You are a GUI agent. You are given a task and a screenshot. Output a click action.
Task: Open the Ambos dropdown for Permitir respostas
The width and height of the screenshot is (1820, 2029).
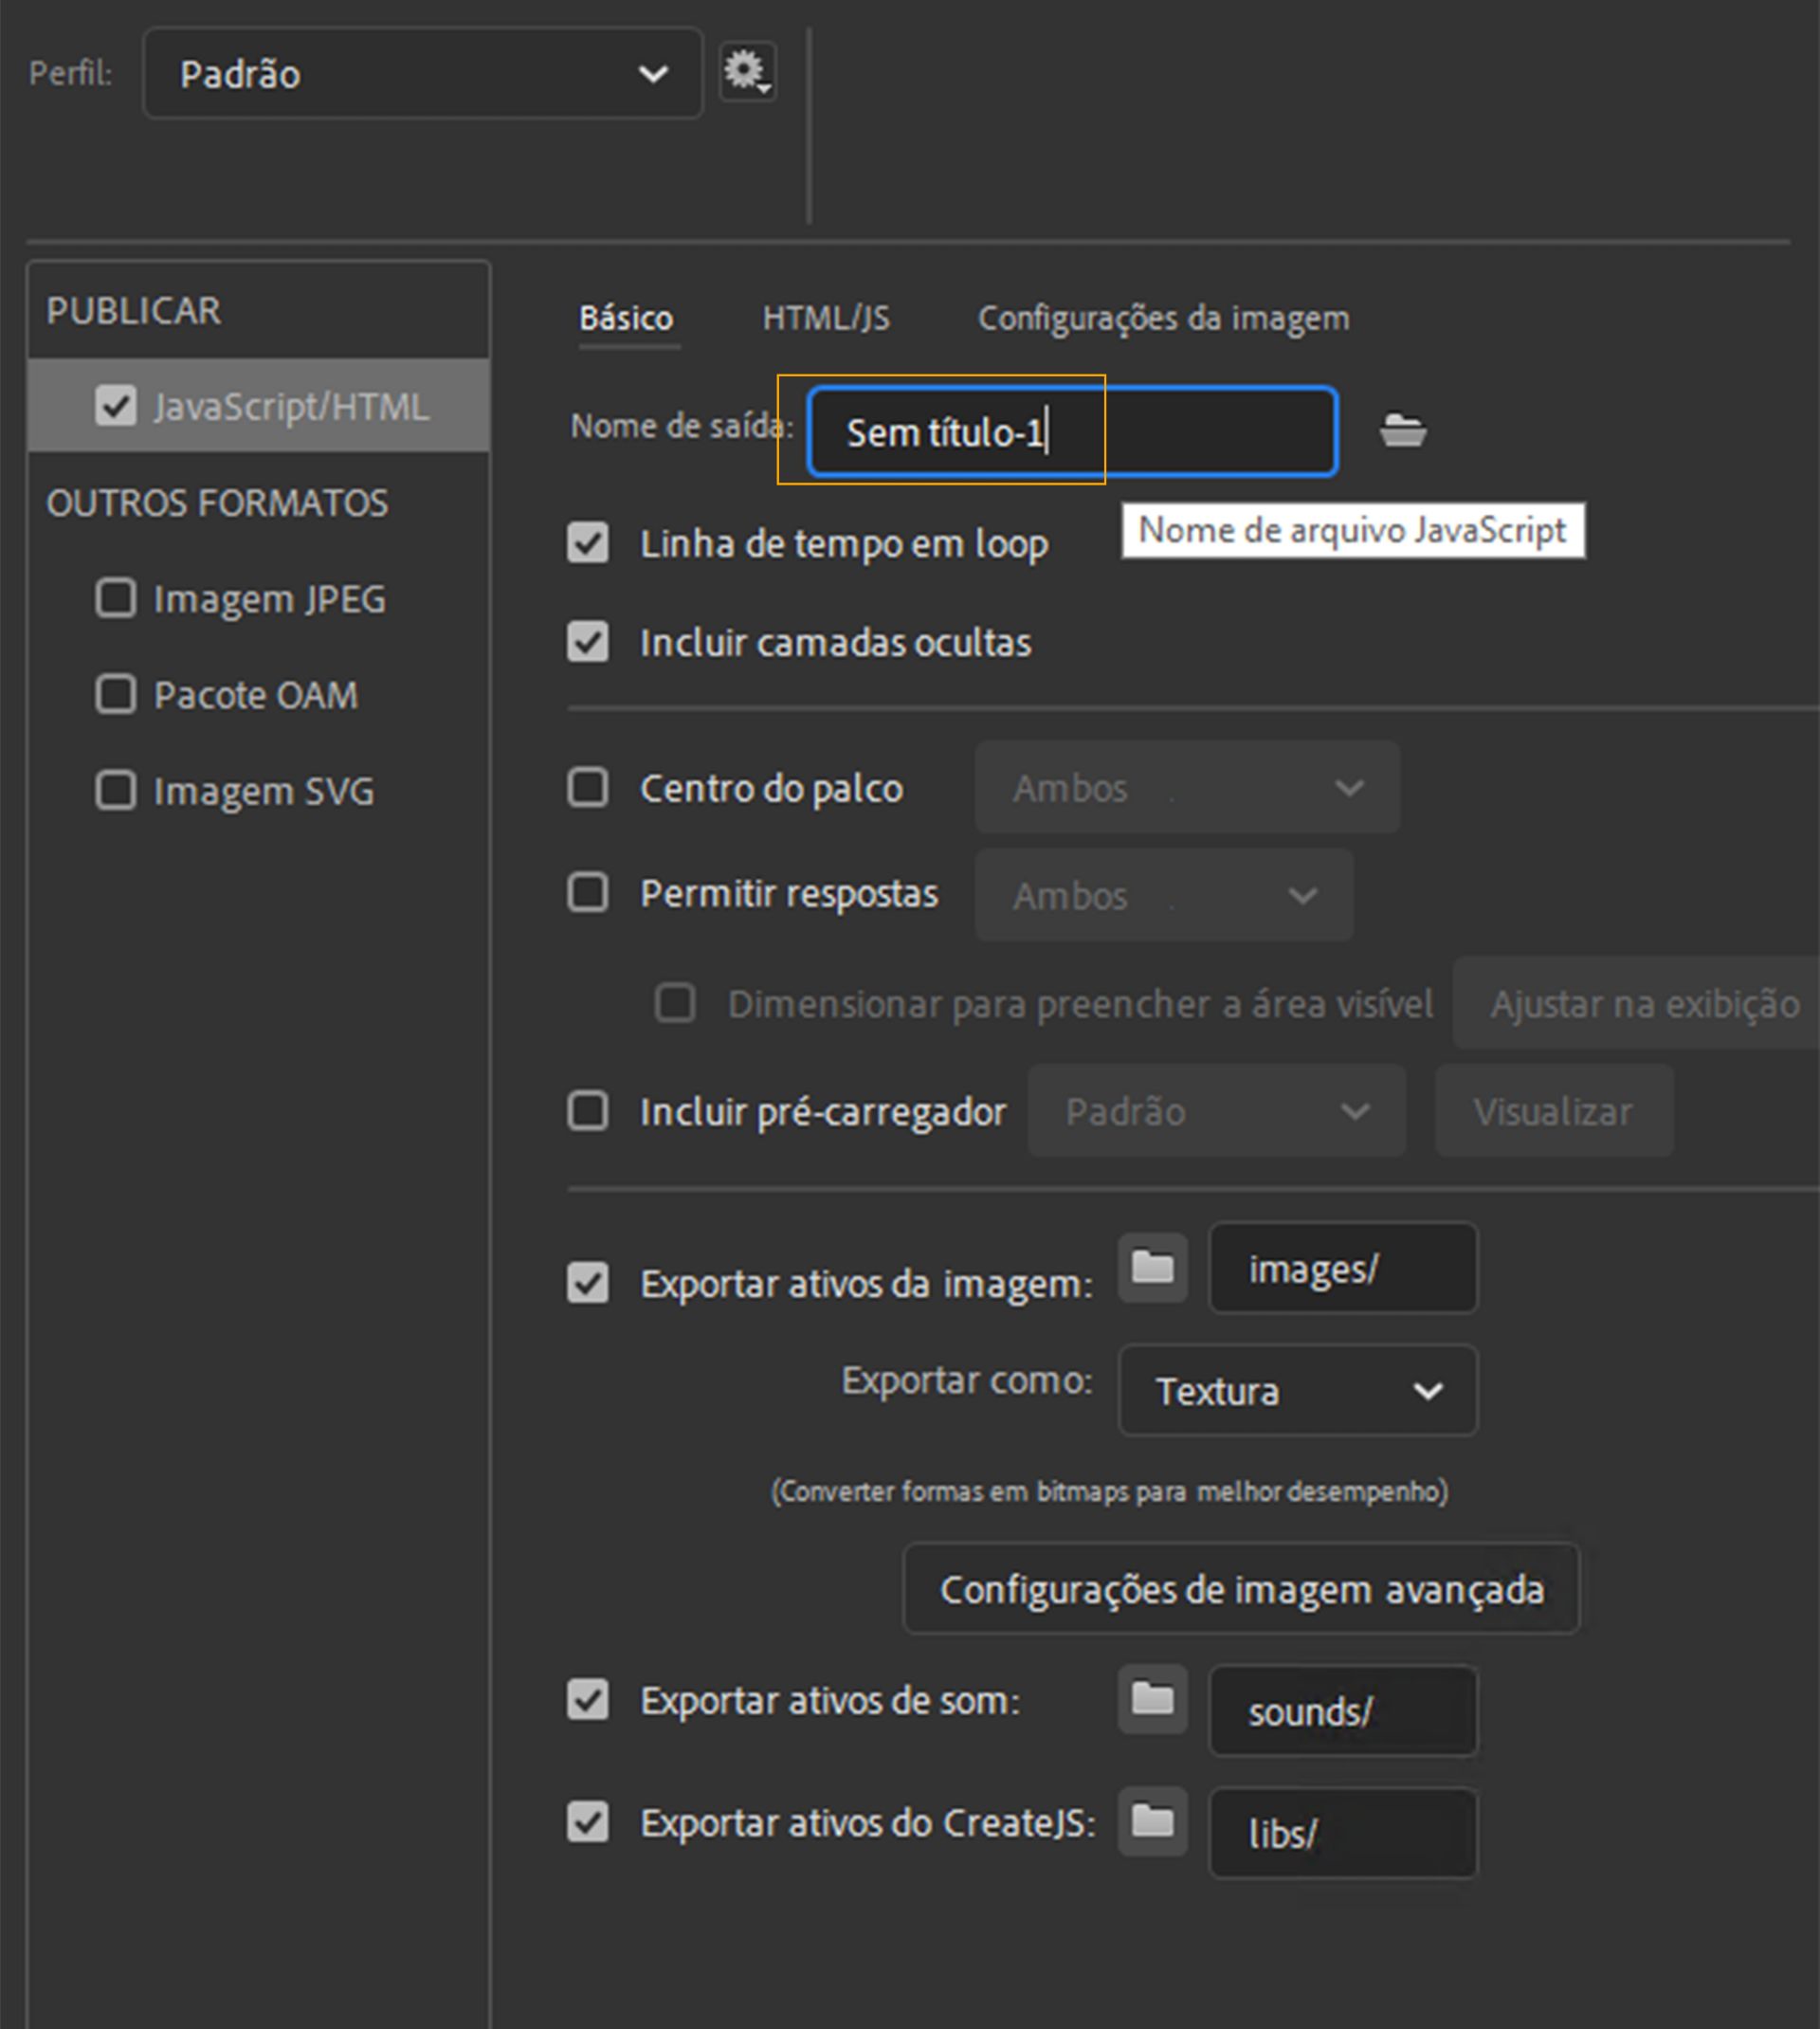(x=1163, y=895)
